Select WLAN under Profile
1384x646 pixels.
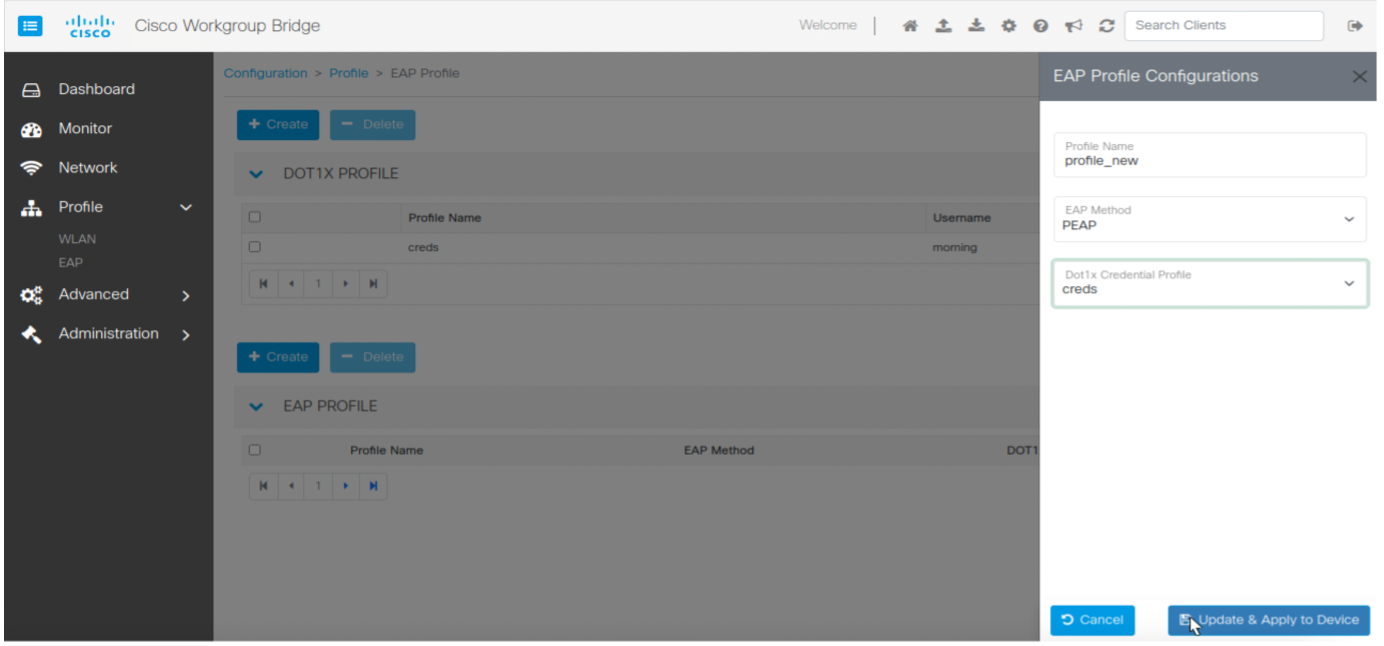coord(77,239)
